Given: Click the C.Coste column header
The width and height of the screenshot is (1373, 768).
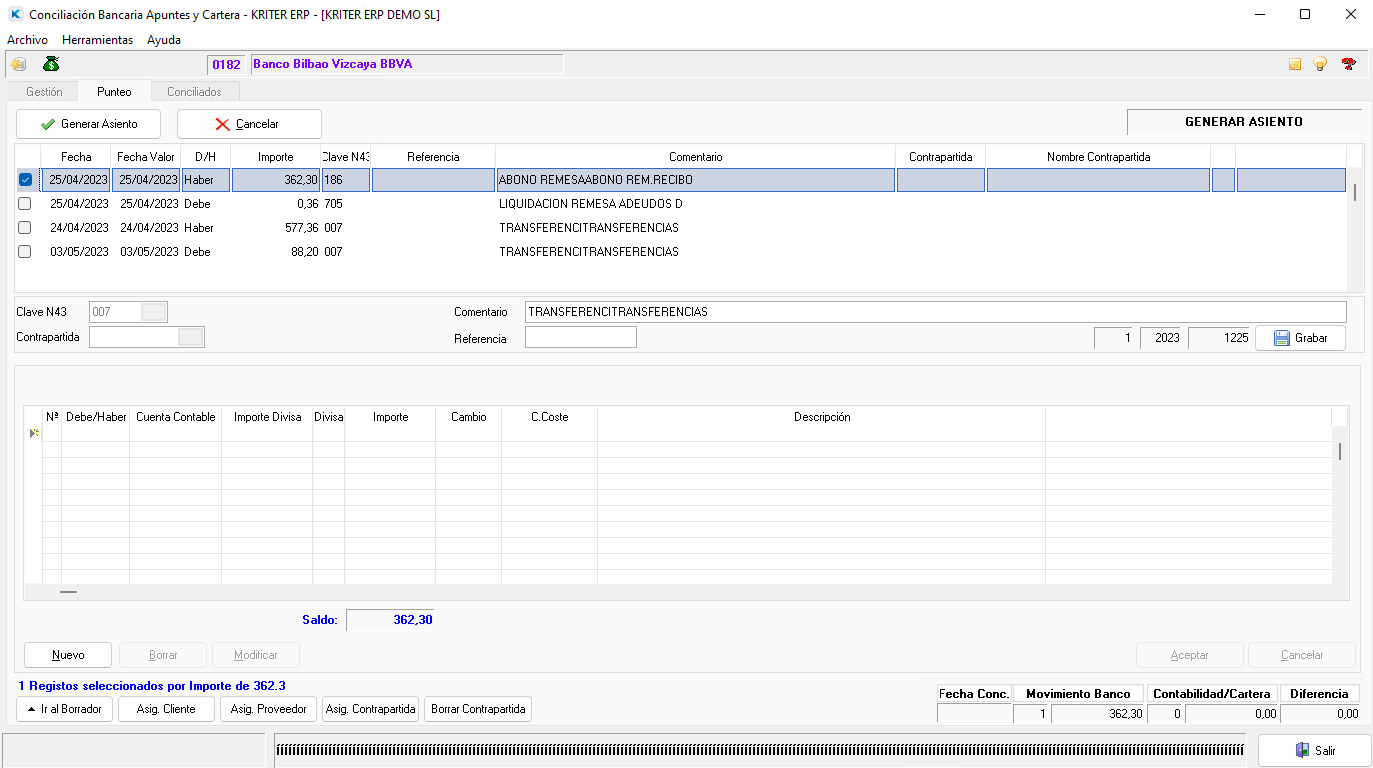Looking at the screenshot, I should 550,417.
